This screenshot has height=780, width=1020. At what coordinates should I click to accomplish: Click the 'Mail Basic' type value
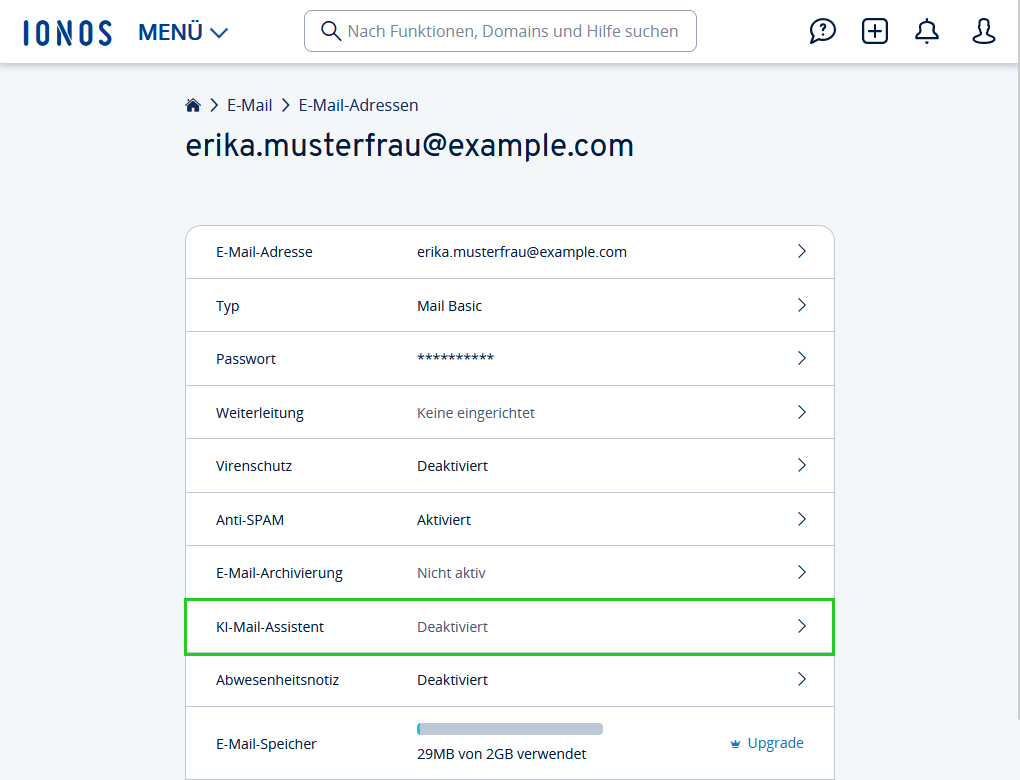point(450,306)
